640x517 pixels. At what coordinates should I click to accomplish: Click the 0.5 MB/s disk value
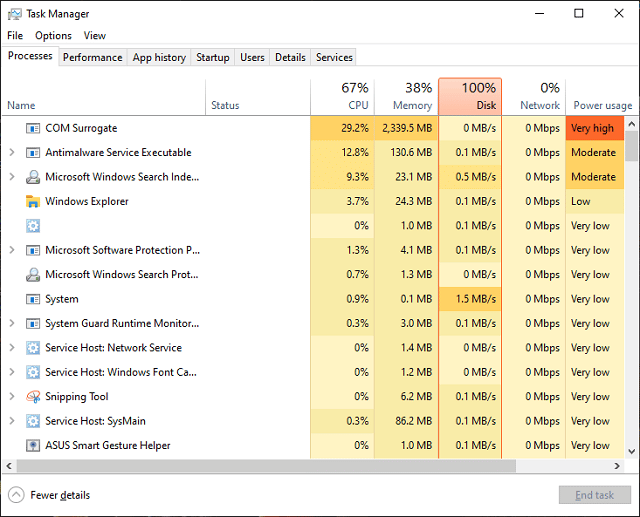tap(476, 177)
